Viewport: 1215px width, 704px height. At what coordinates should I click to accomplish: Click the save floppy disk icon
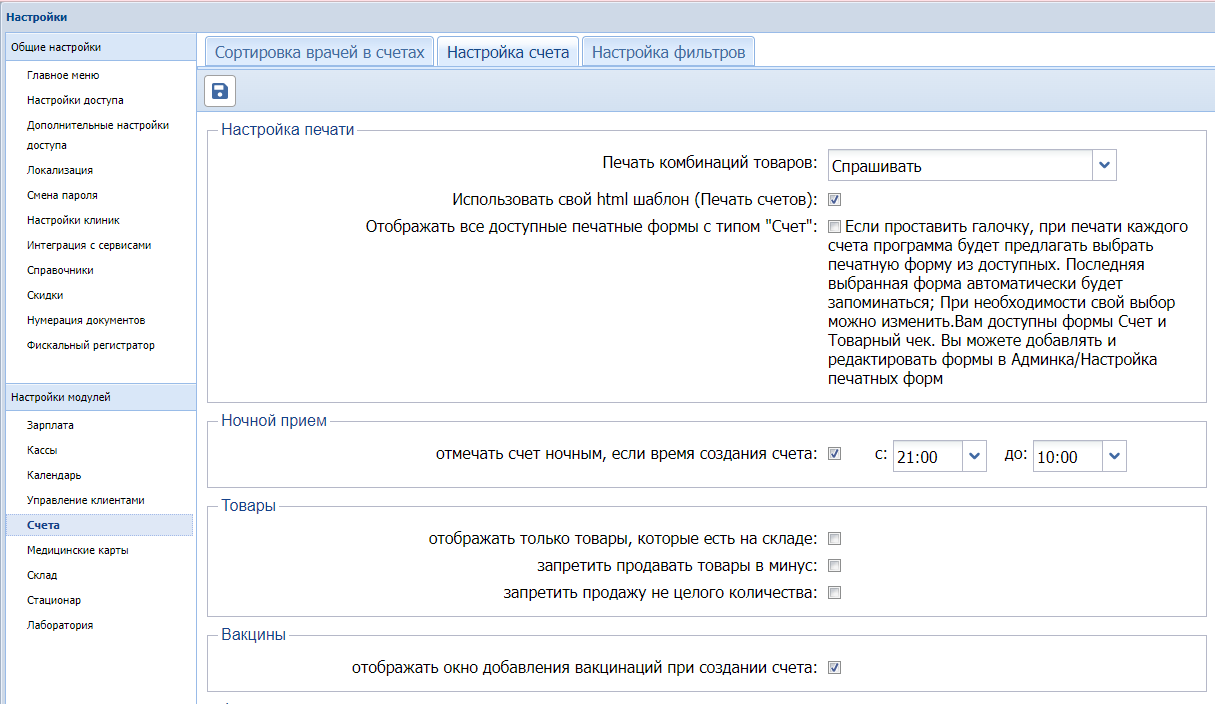click(220, 91)
